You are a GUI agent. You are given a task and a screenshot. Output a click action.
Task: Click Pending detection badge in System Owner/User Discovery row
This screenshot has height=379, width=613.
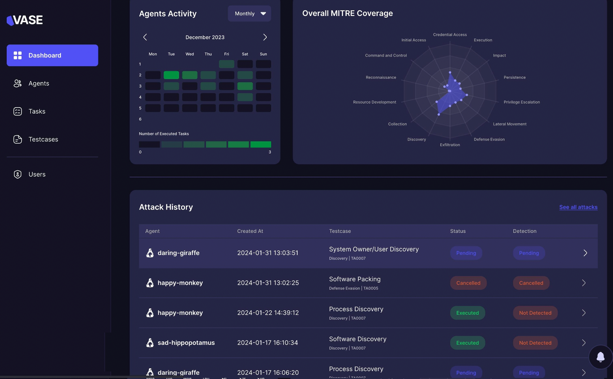(529, 253)
